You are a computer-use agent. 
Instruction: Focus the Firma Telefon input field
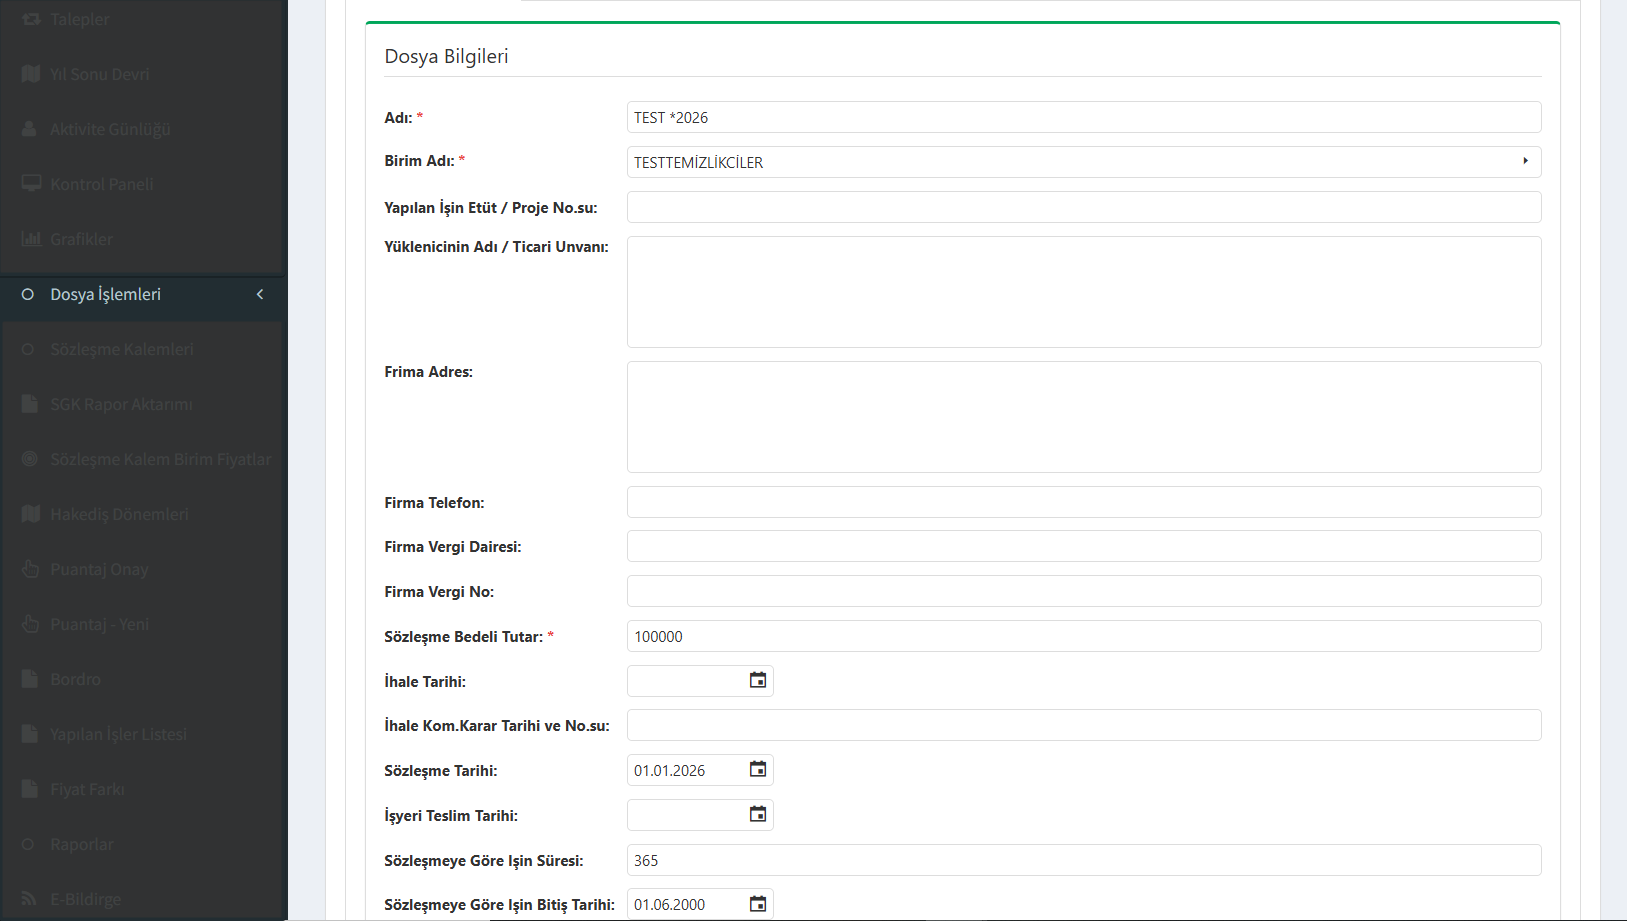click(x=1083, y=502)
